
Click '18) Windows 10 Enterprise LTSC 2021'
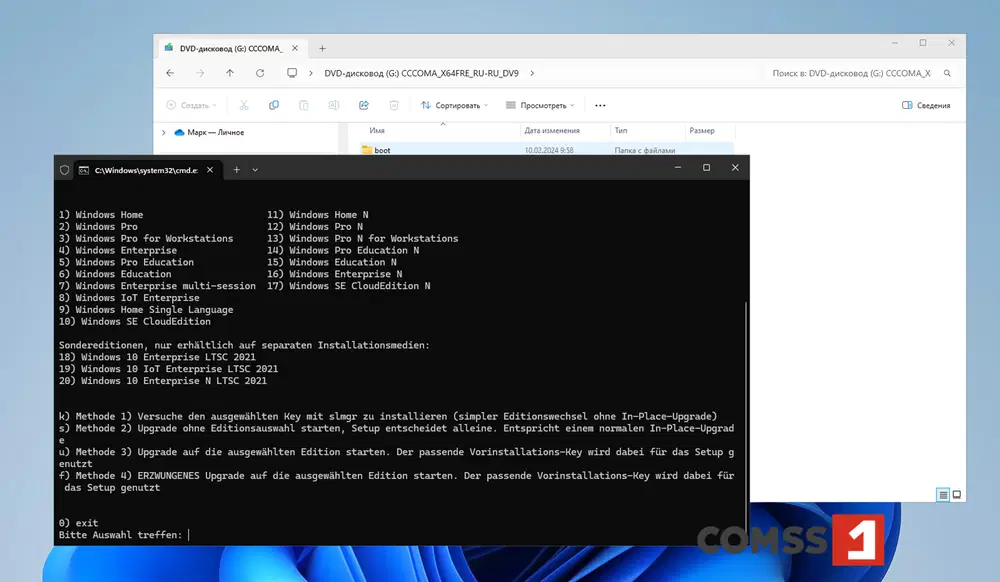tap(157, 357)
